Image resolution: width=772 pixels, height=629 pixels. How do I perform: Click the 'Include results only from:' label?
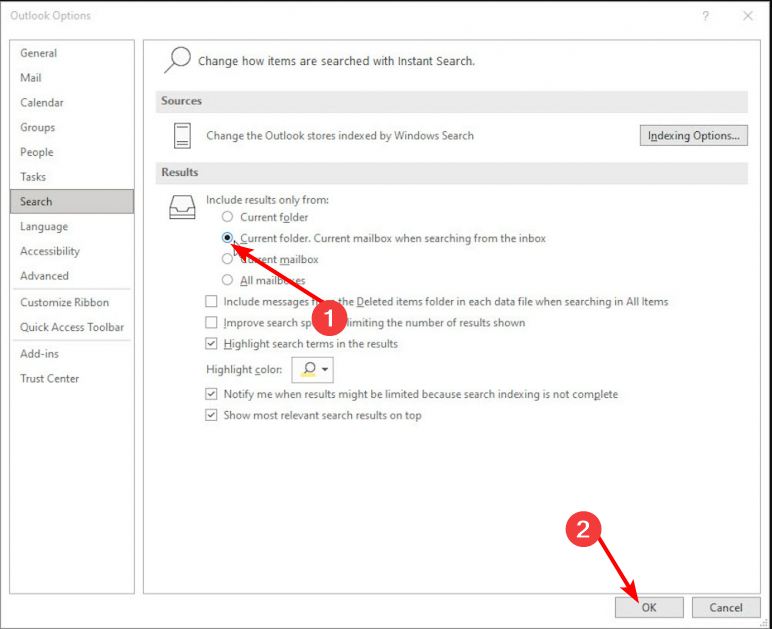coord(267,200)
